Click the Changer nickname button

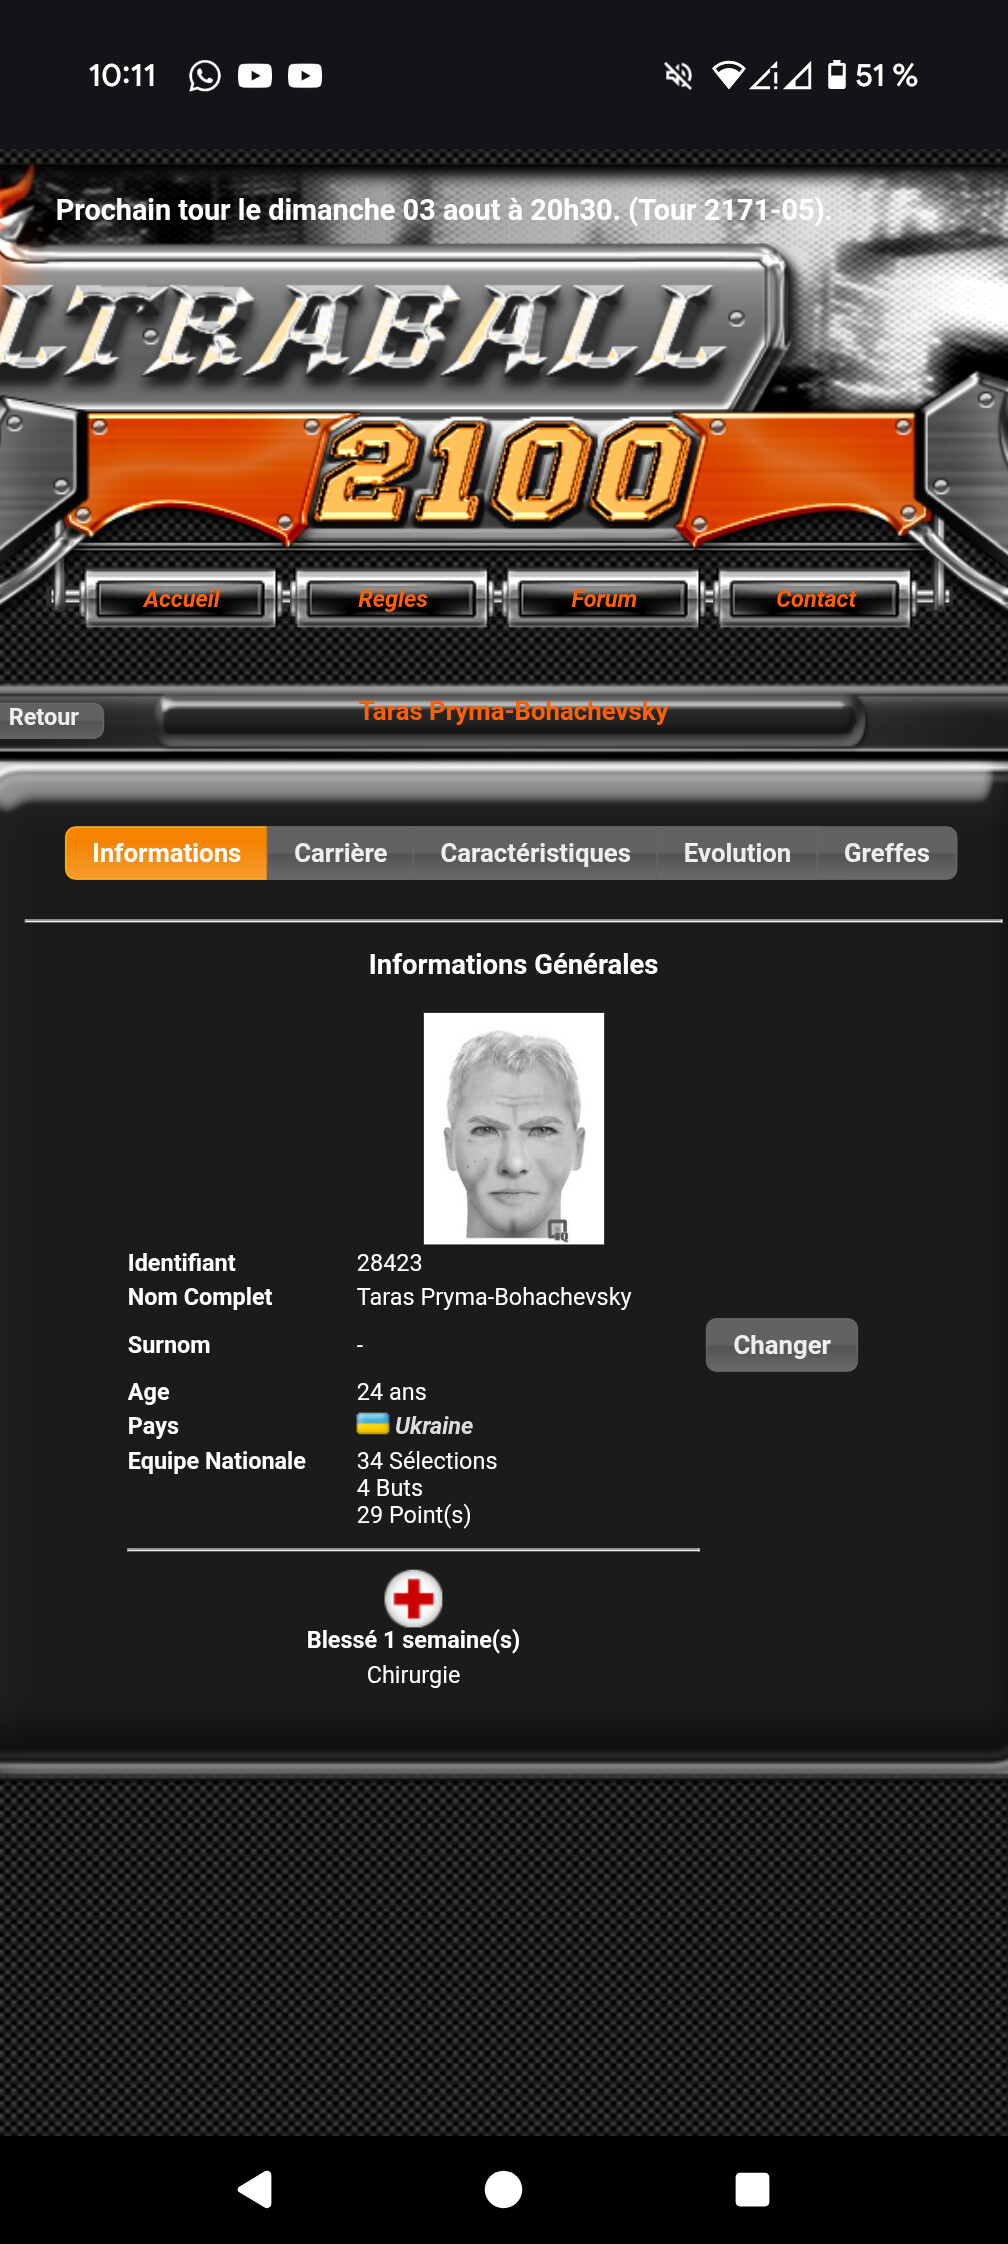click(x=782, y=1345)
